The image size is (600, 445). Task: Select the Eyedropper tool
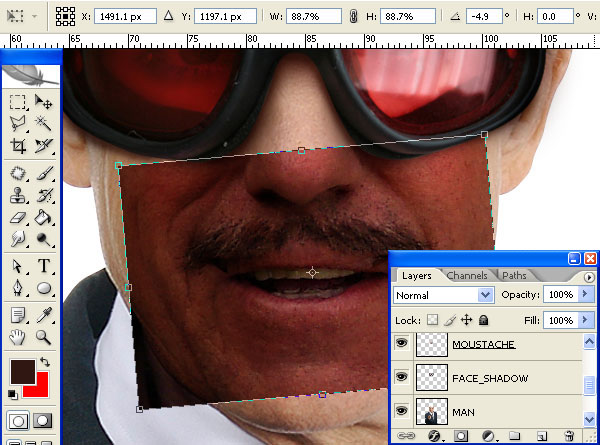point(44,316)
